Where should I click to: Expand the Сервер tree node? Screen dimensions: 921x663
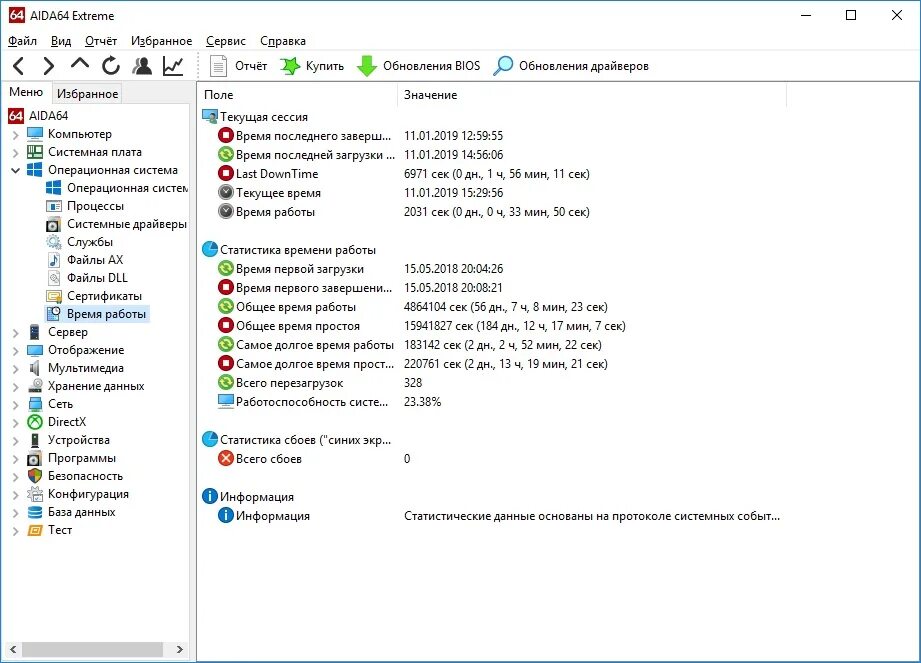tap(15, 332)
